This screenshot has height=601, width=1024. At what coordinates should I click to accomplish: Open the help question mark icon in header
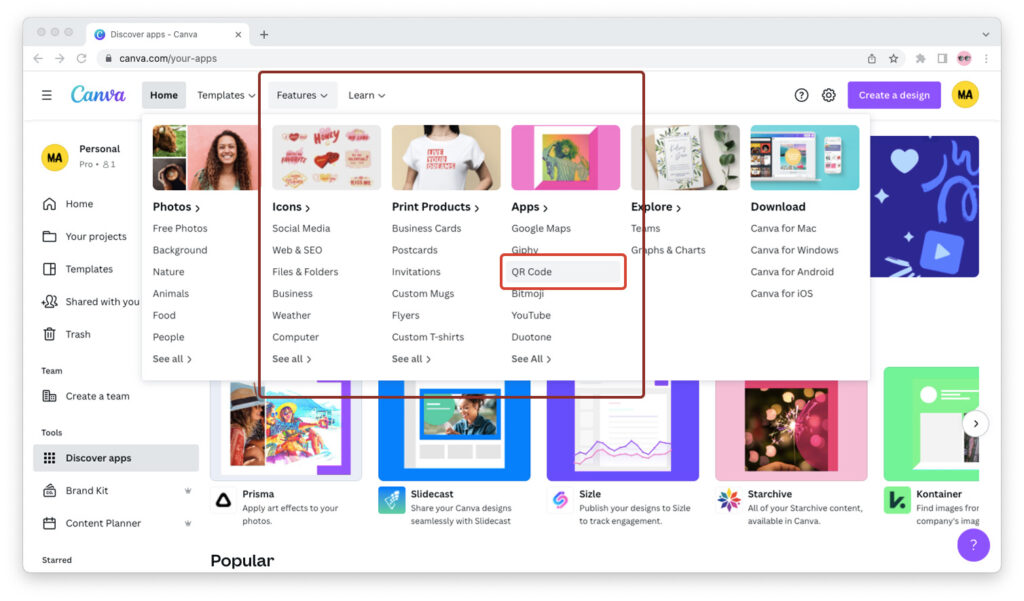pyautogui.click(x=801, y=95)
